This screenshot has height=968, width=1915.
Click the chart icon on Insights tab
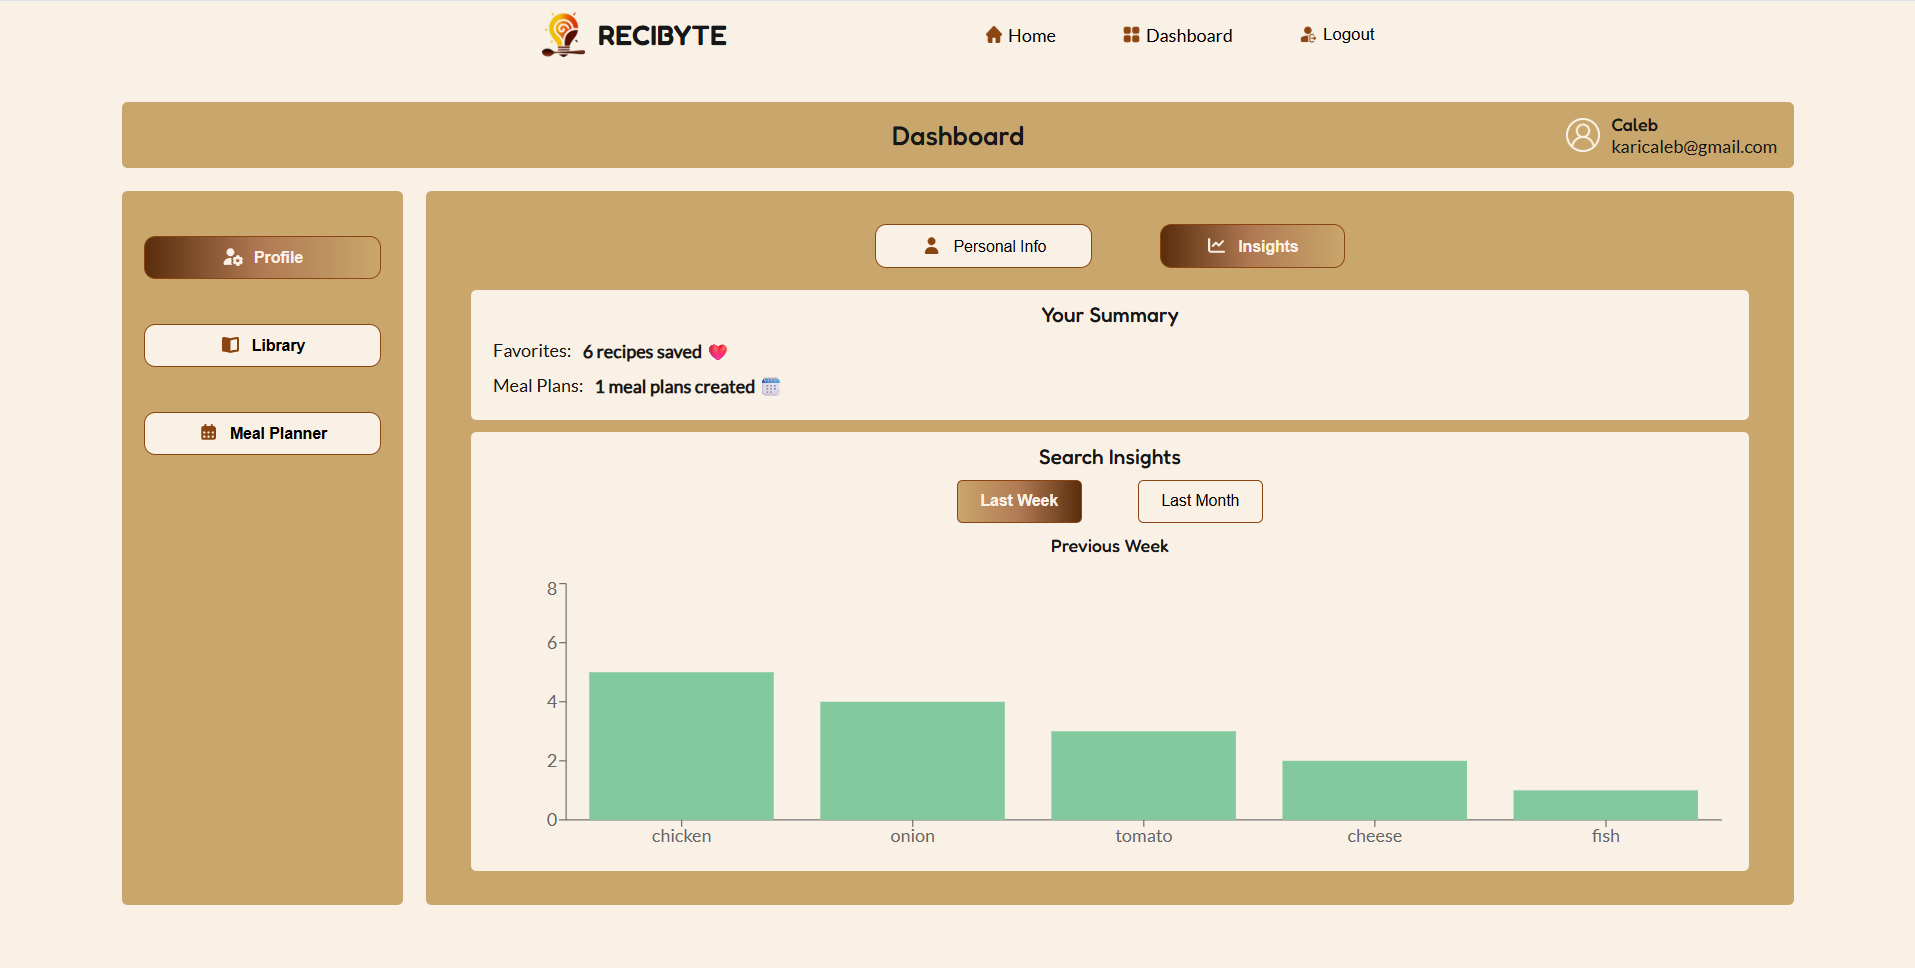[x=1215, y=245]
